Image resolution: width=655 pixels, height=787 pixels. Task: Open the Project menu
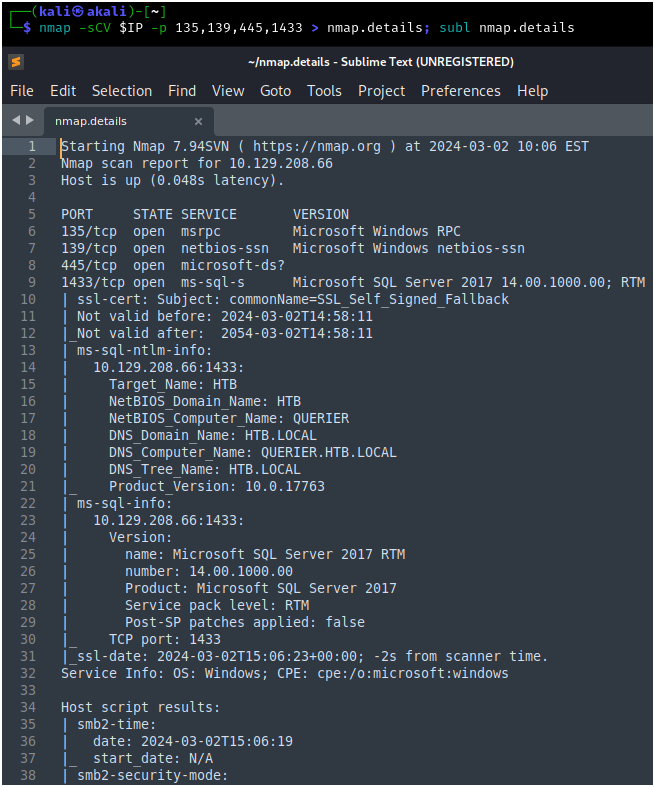tap(381, 91)
